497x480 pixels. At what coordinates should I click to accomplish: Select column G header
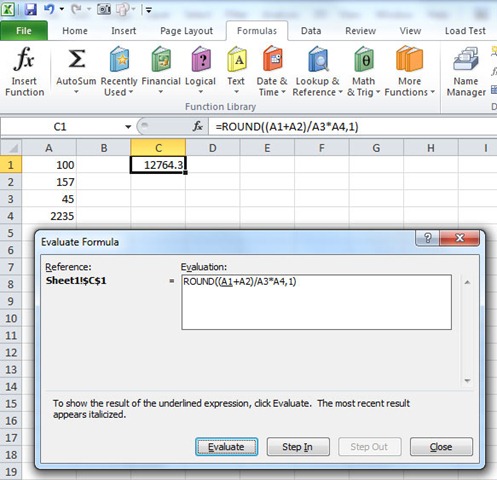pos(376,148)
